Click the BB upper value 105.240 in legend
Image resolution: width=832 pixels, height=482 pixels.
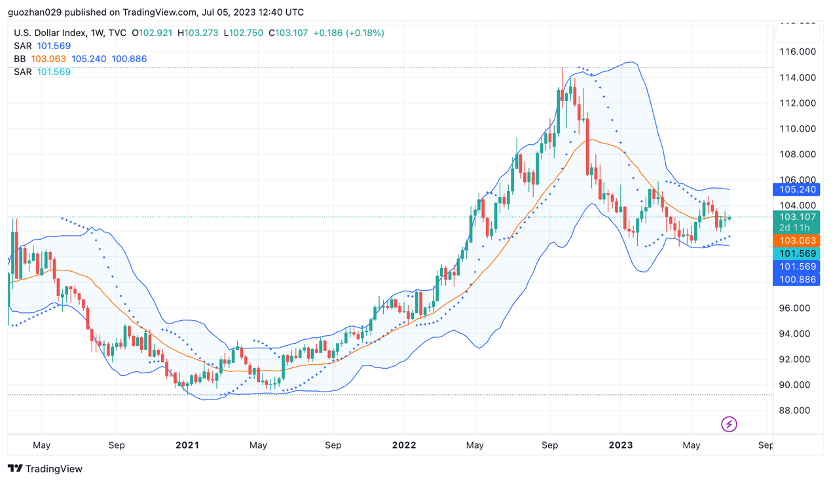coord(89,59)
